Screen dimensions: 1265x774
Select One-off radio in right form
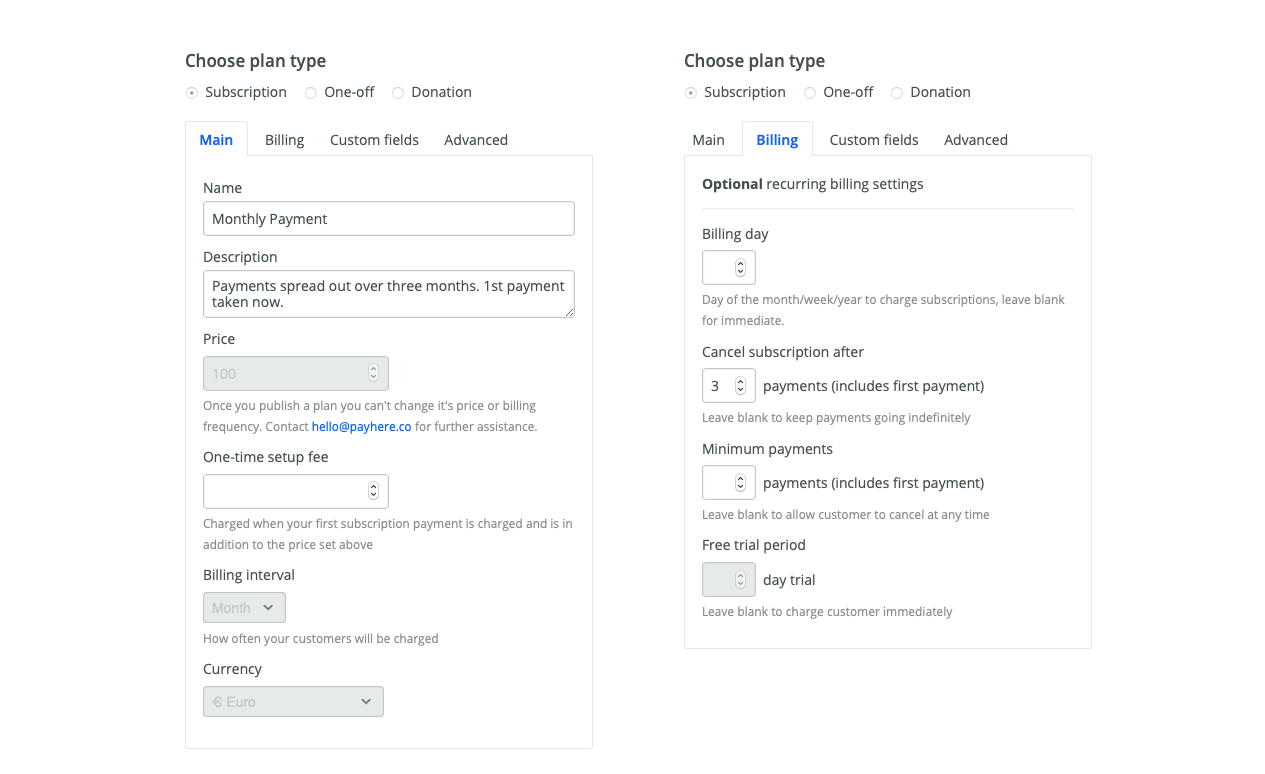point(810,93)
